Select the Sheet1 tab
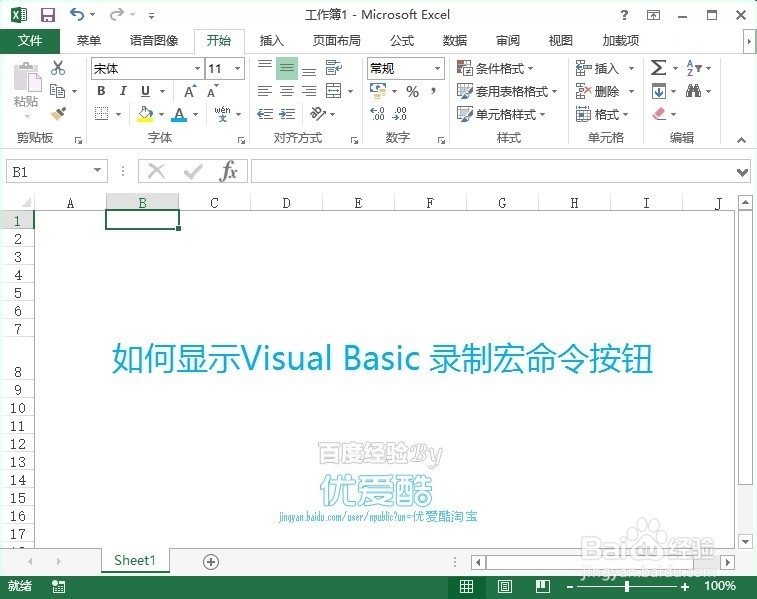 [x=135, y=560]
